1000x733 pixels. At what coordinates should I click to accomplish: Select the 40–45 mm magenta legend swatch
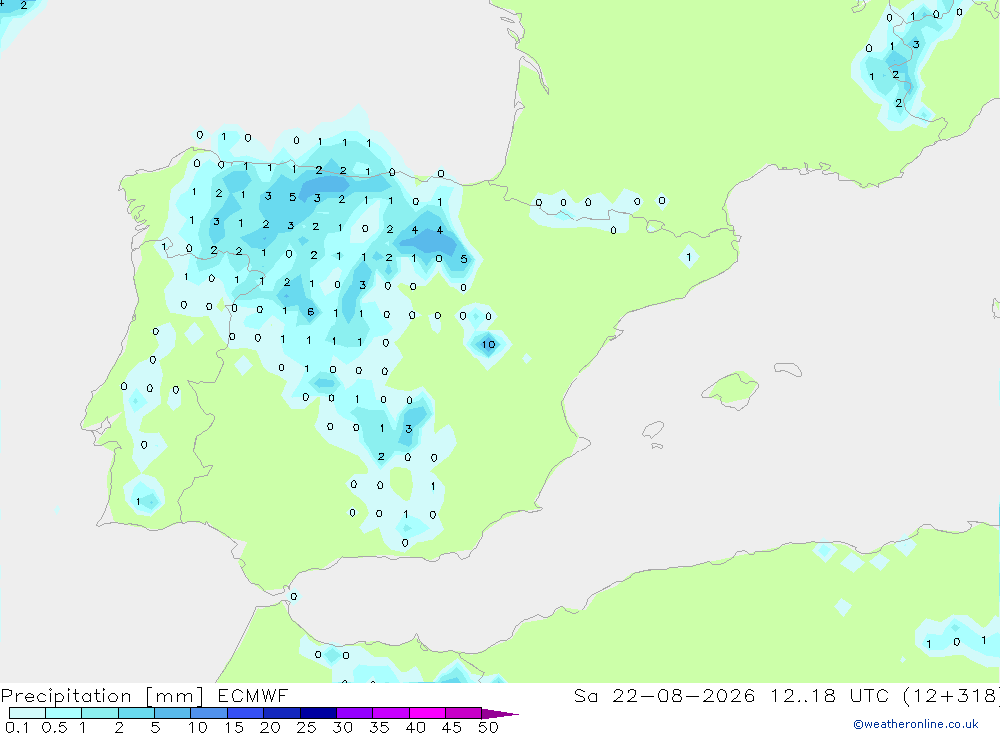point(427,713)
